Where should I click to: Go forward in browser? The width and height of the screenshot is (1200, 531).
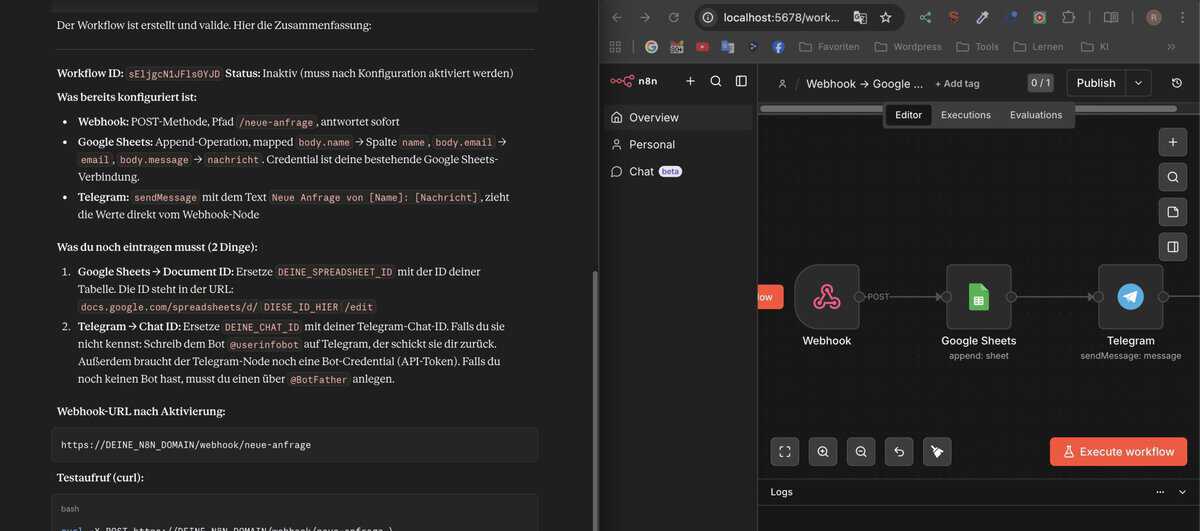tap(645, 17)
